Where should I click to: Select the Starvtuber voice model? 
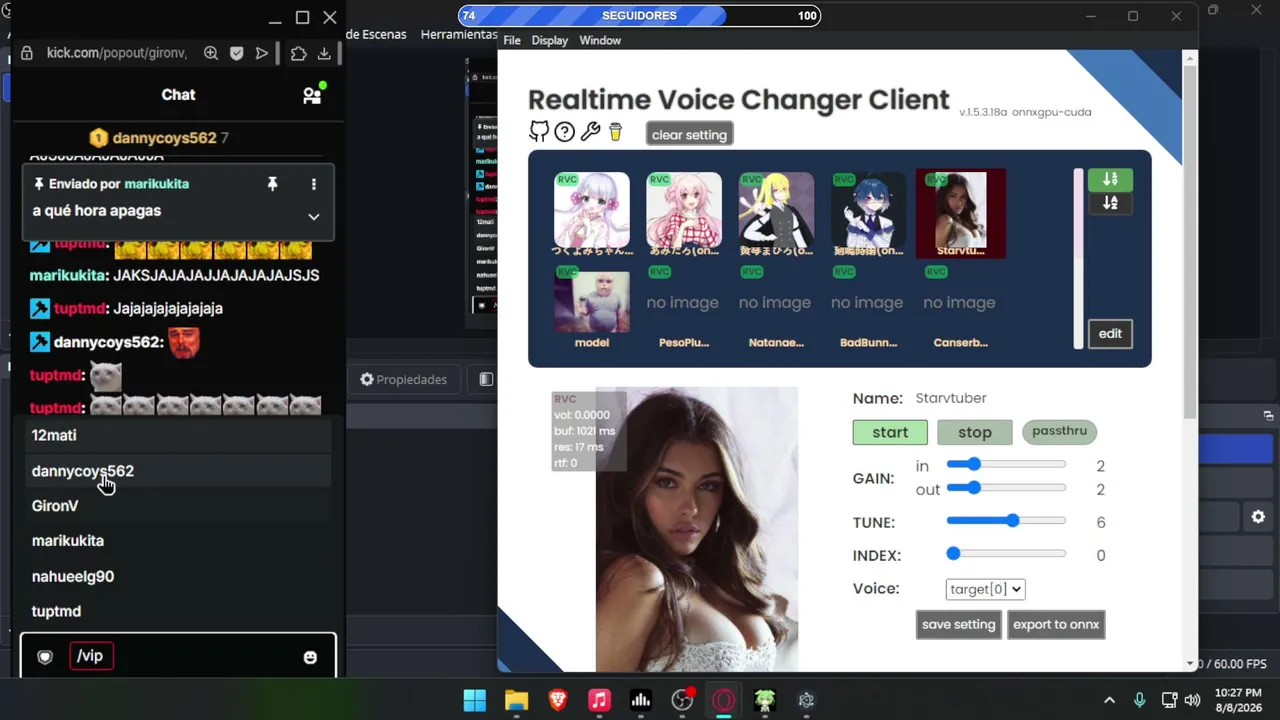961,213
